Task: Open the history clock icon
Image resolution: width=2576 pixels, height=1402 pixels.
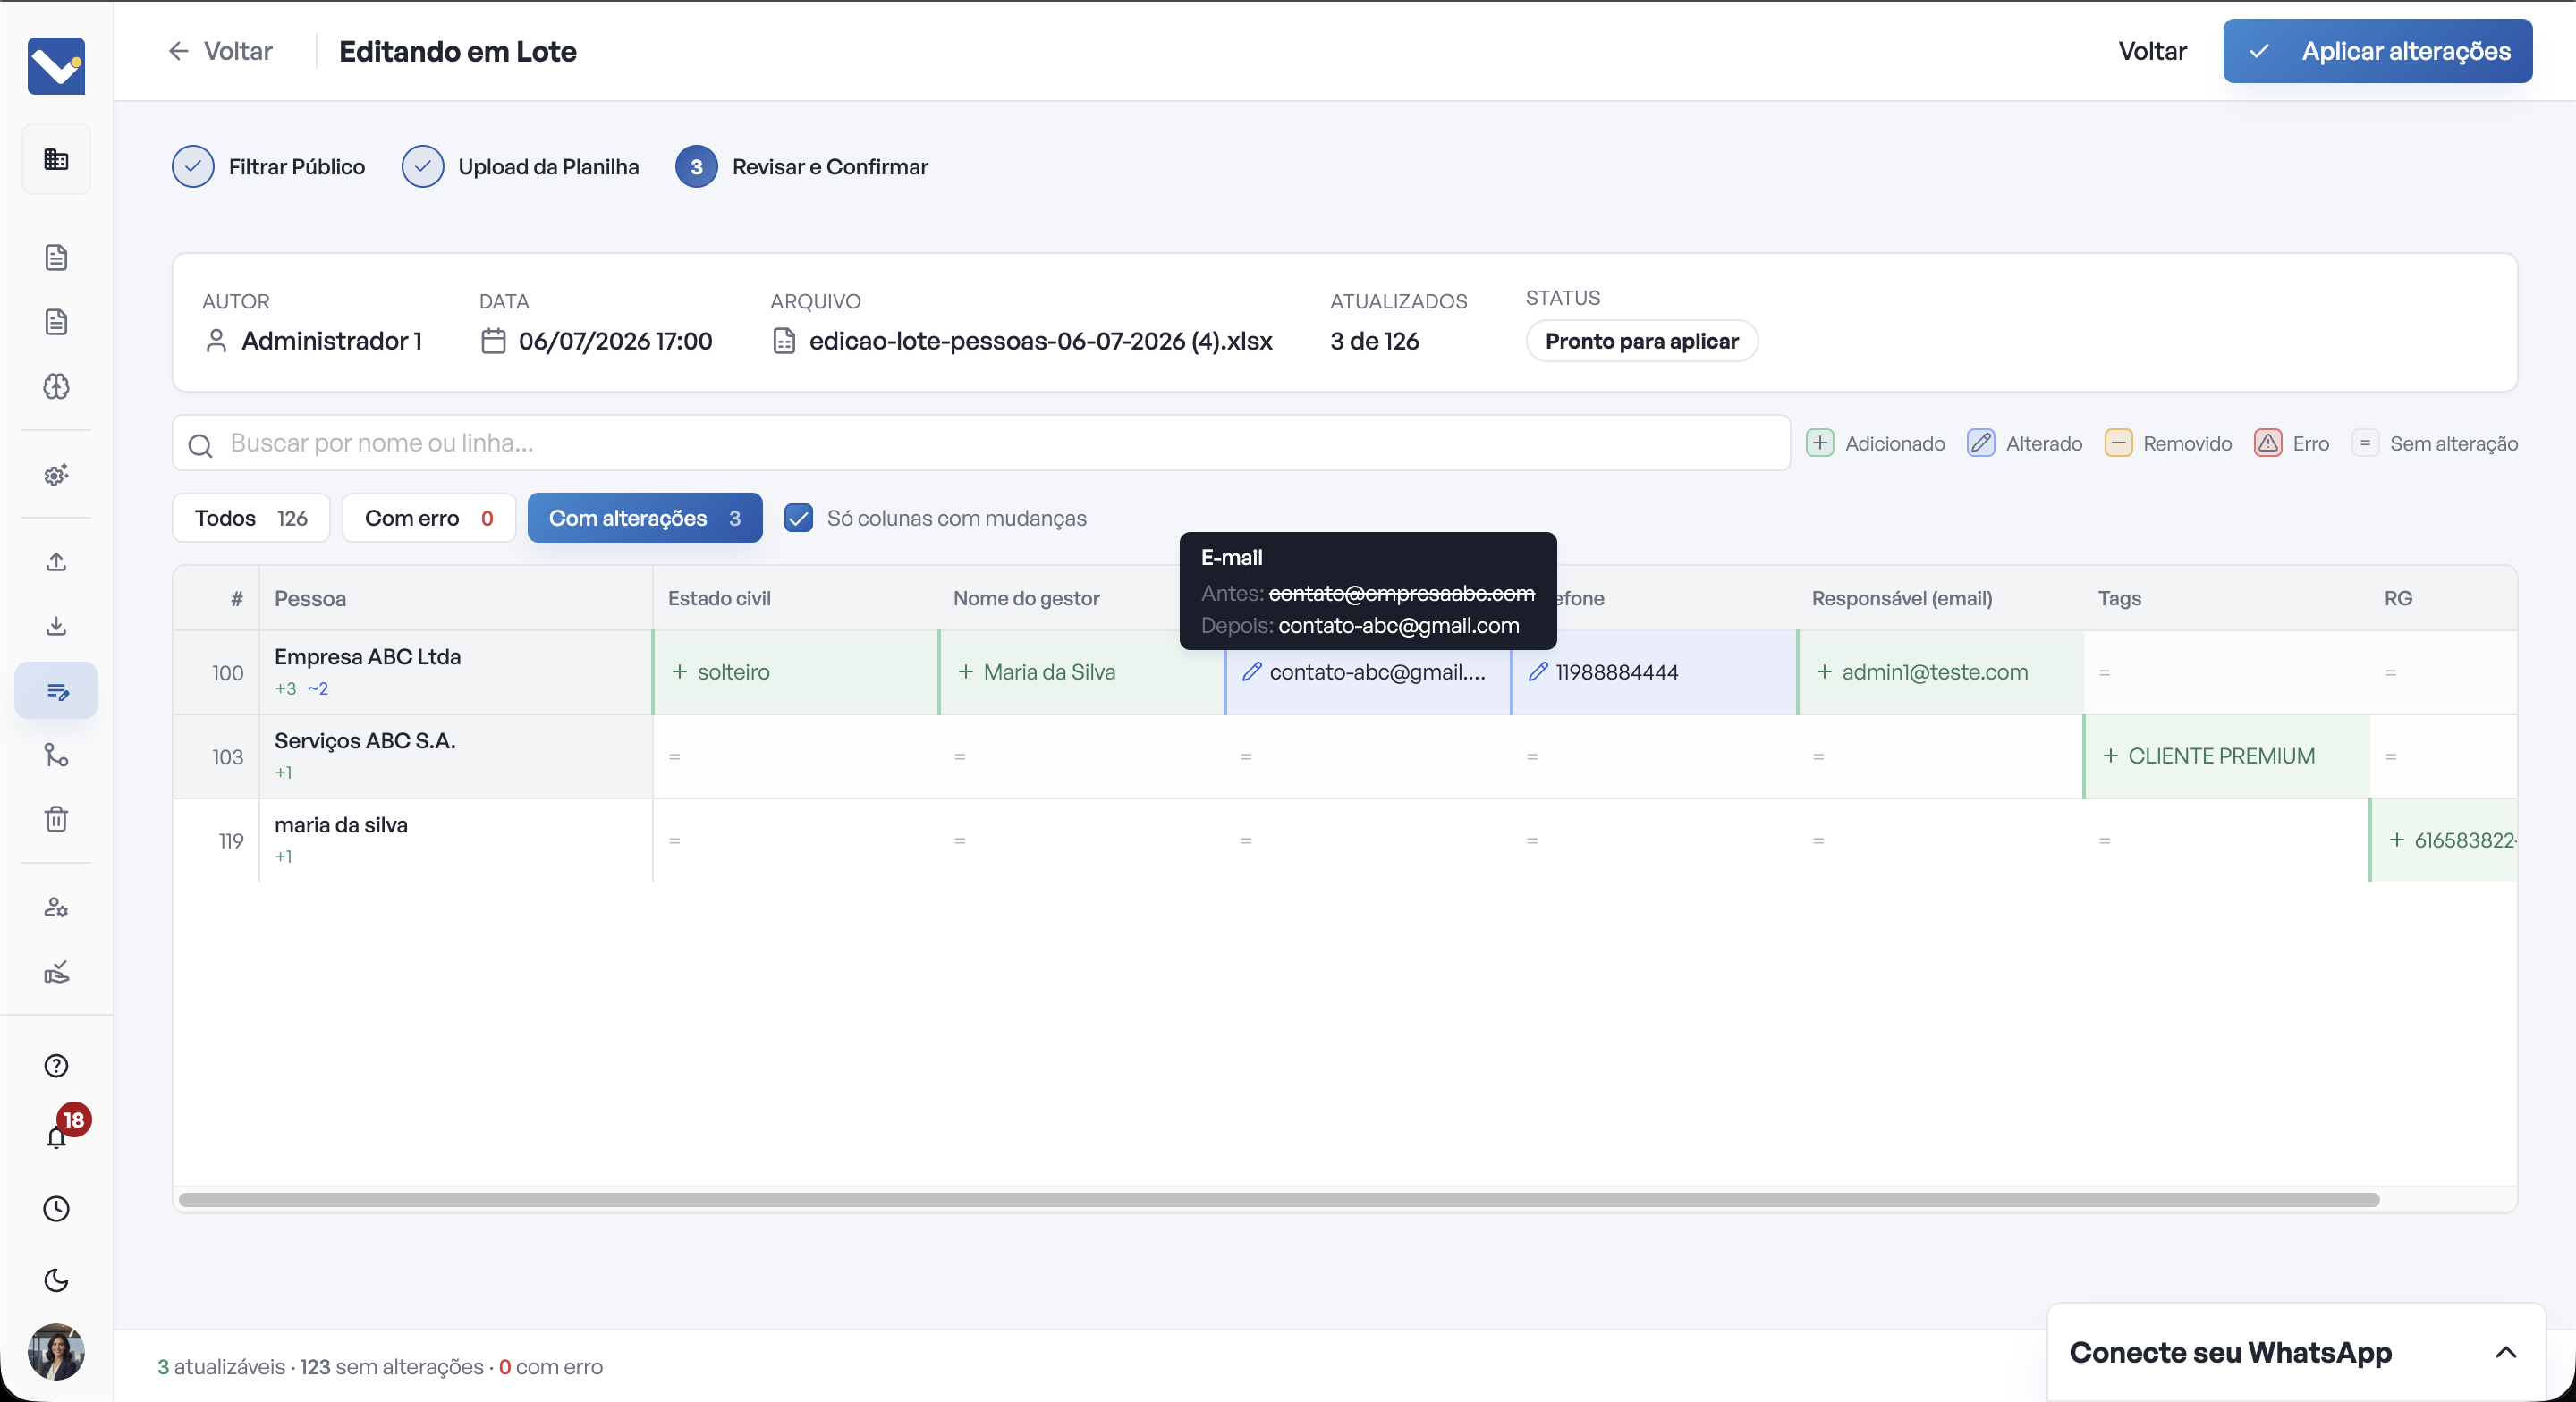Action: pos(56,1209)
